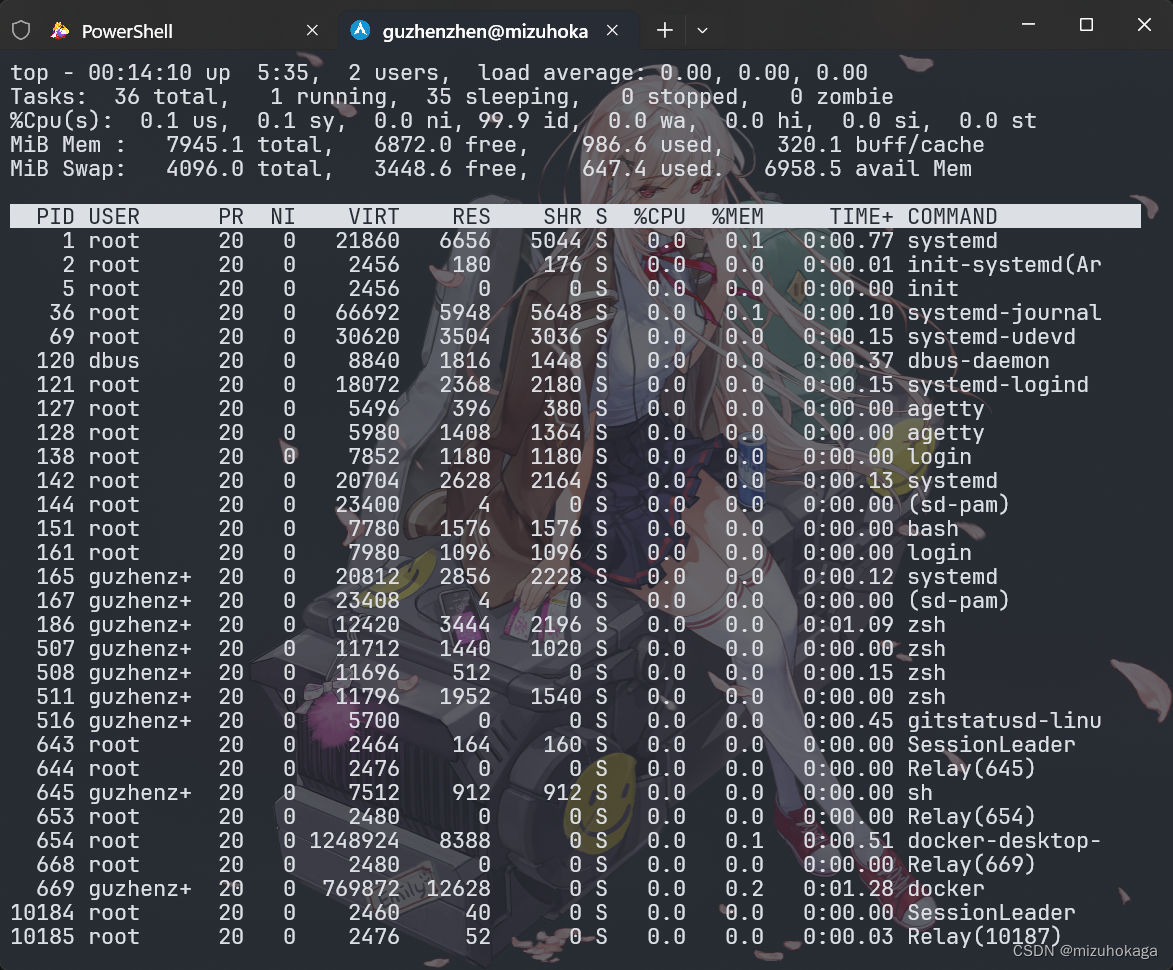Click the TIME+ column header

(861, 217)
